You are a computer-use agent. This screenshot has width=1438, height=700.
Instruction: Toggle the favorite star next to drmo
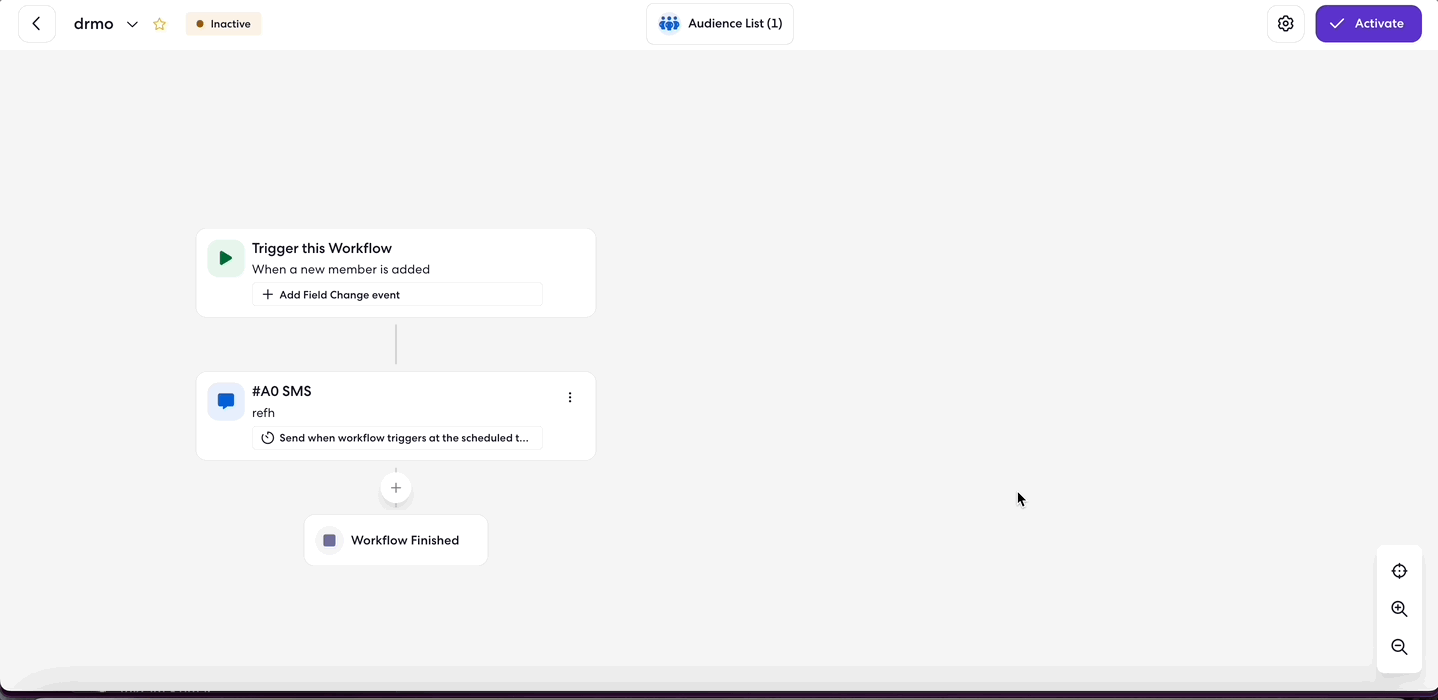[159, 23]
